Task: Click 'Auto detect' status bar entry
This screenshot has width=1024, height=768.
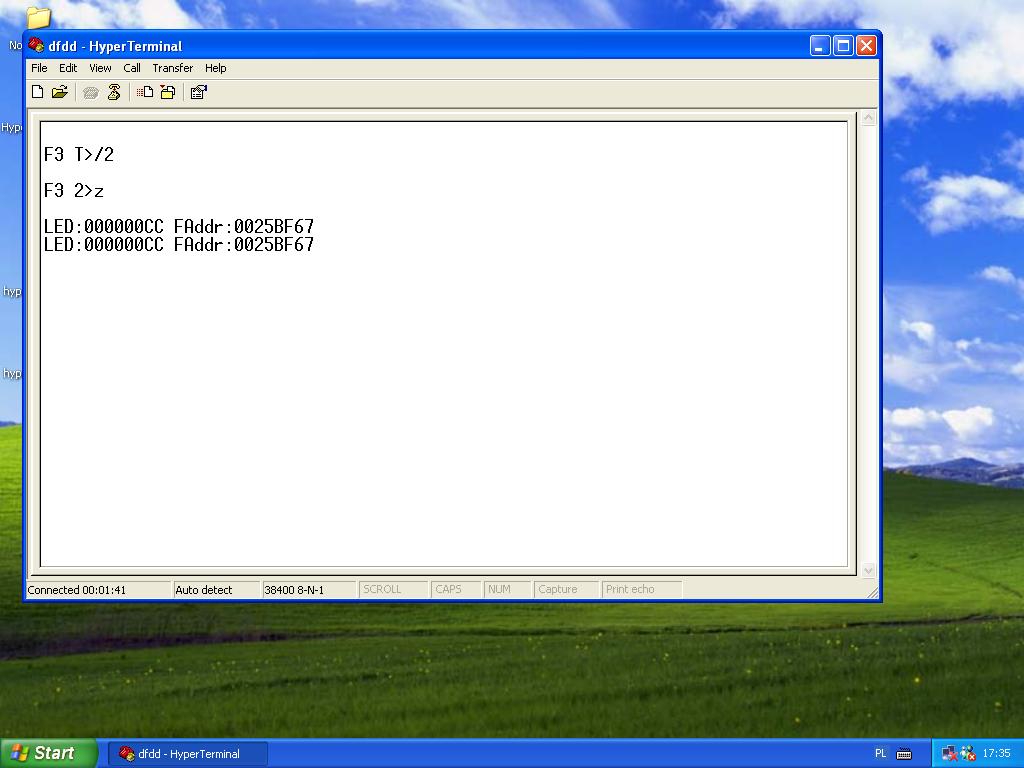Action: [204, 590]
